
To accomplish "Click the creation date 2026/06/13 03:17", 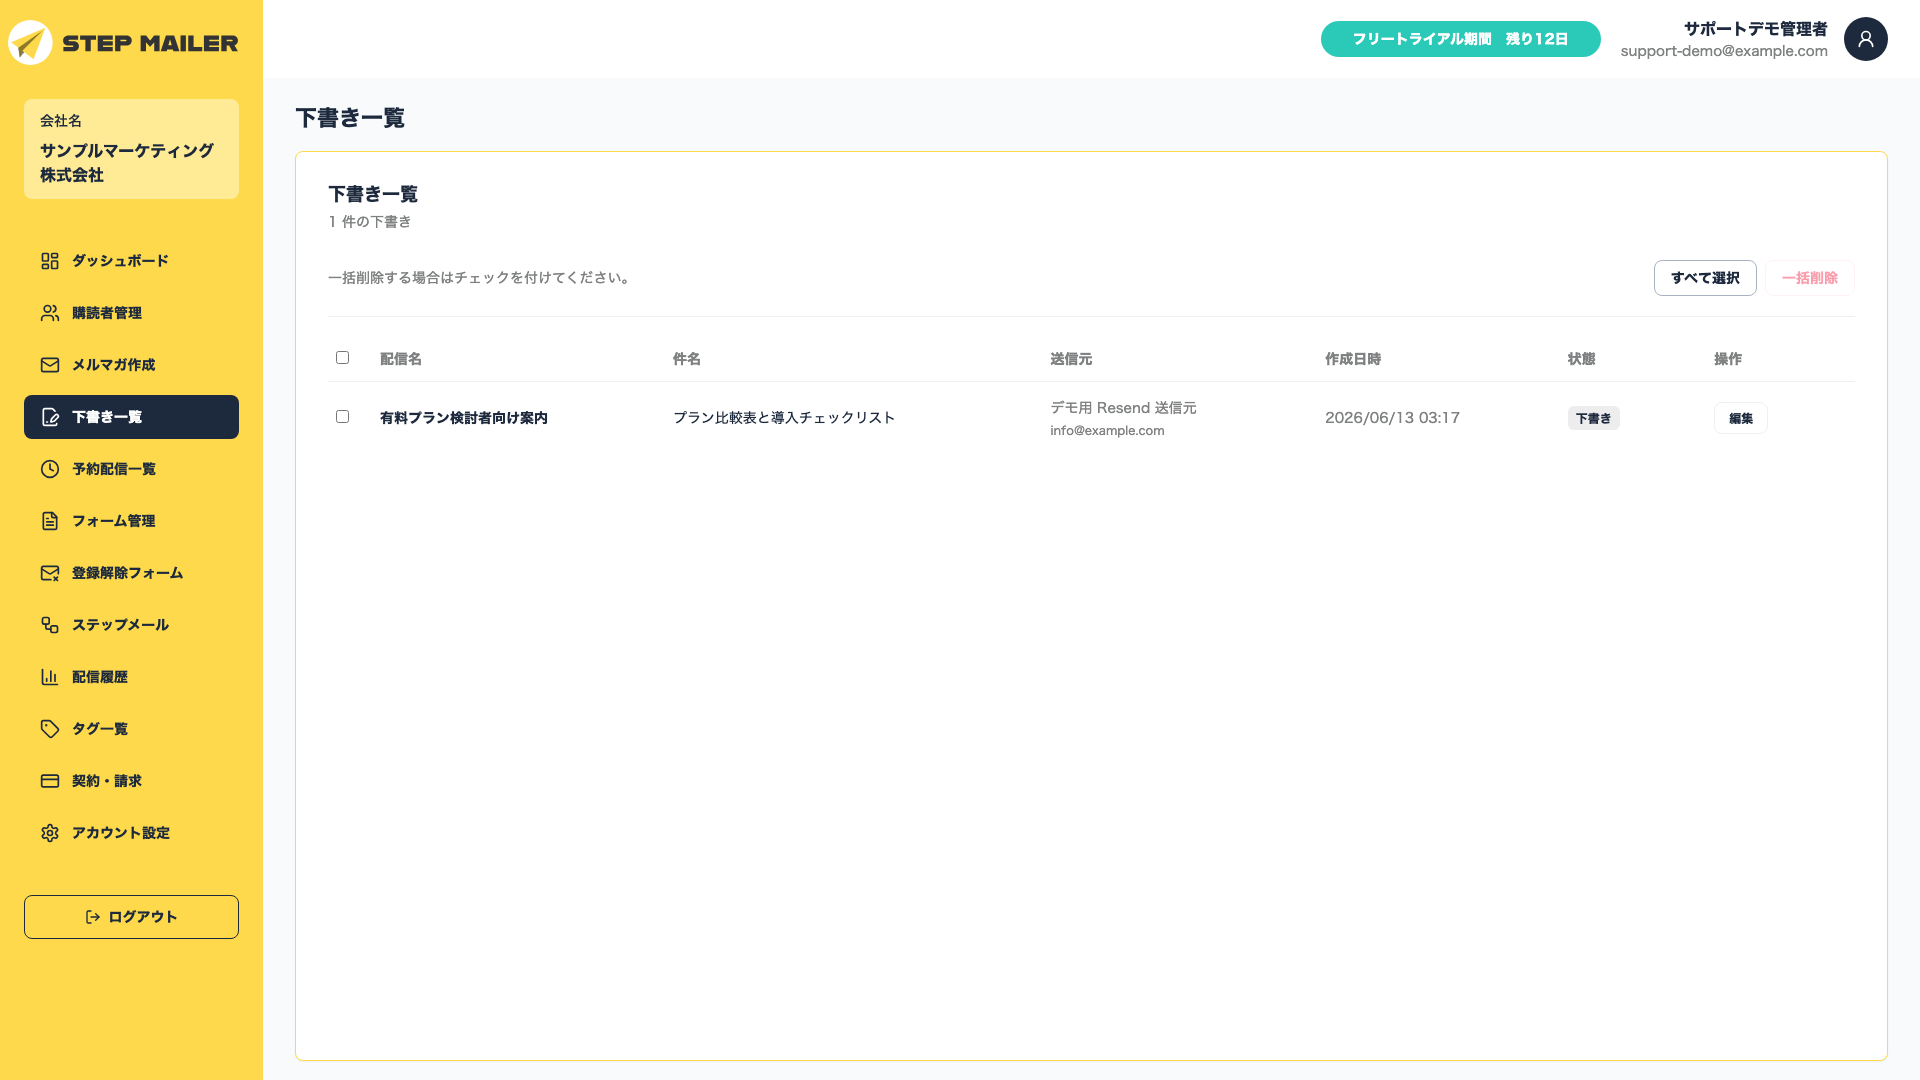I will 1392,418.
